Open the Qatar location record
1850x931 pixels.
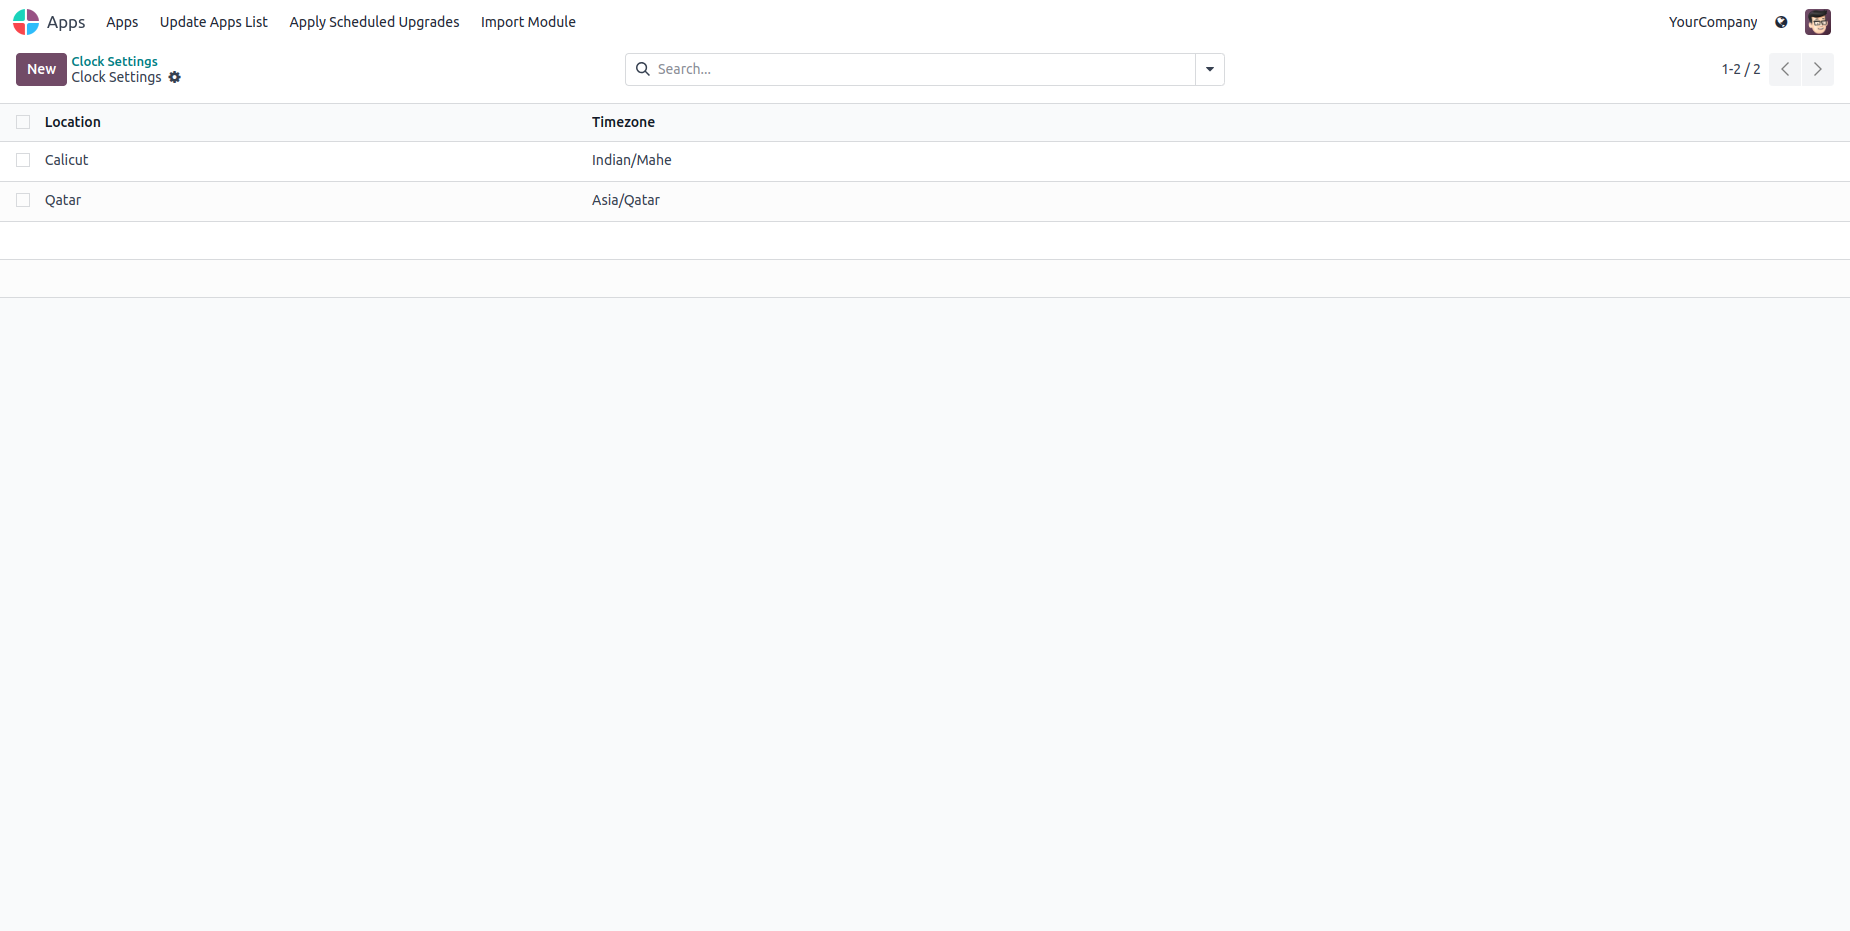coord(63,200)
